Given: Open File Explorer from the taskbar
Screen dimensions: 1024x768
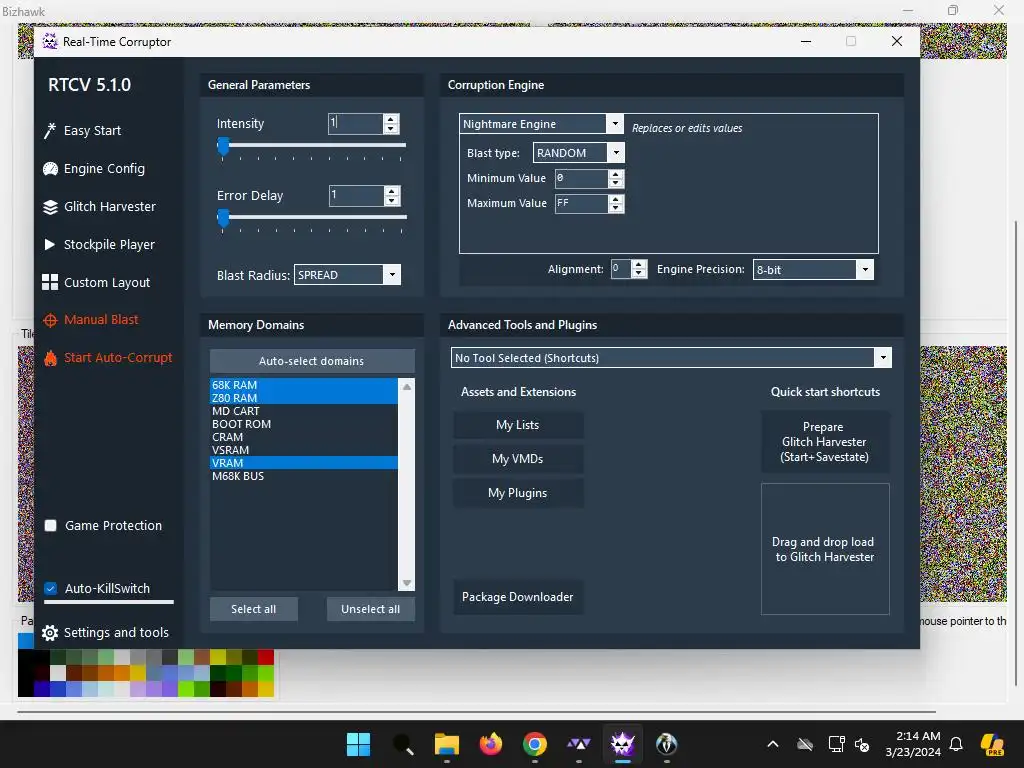Looking at the screenshot, I should (x=447, y=744).
